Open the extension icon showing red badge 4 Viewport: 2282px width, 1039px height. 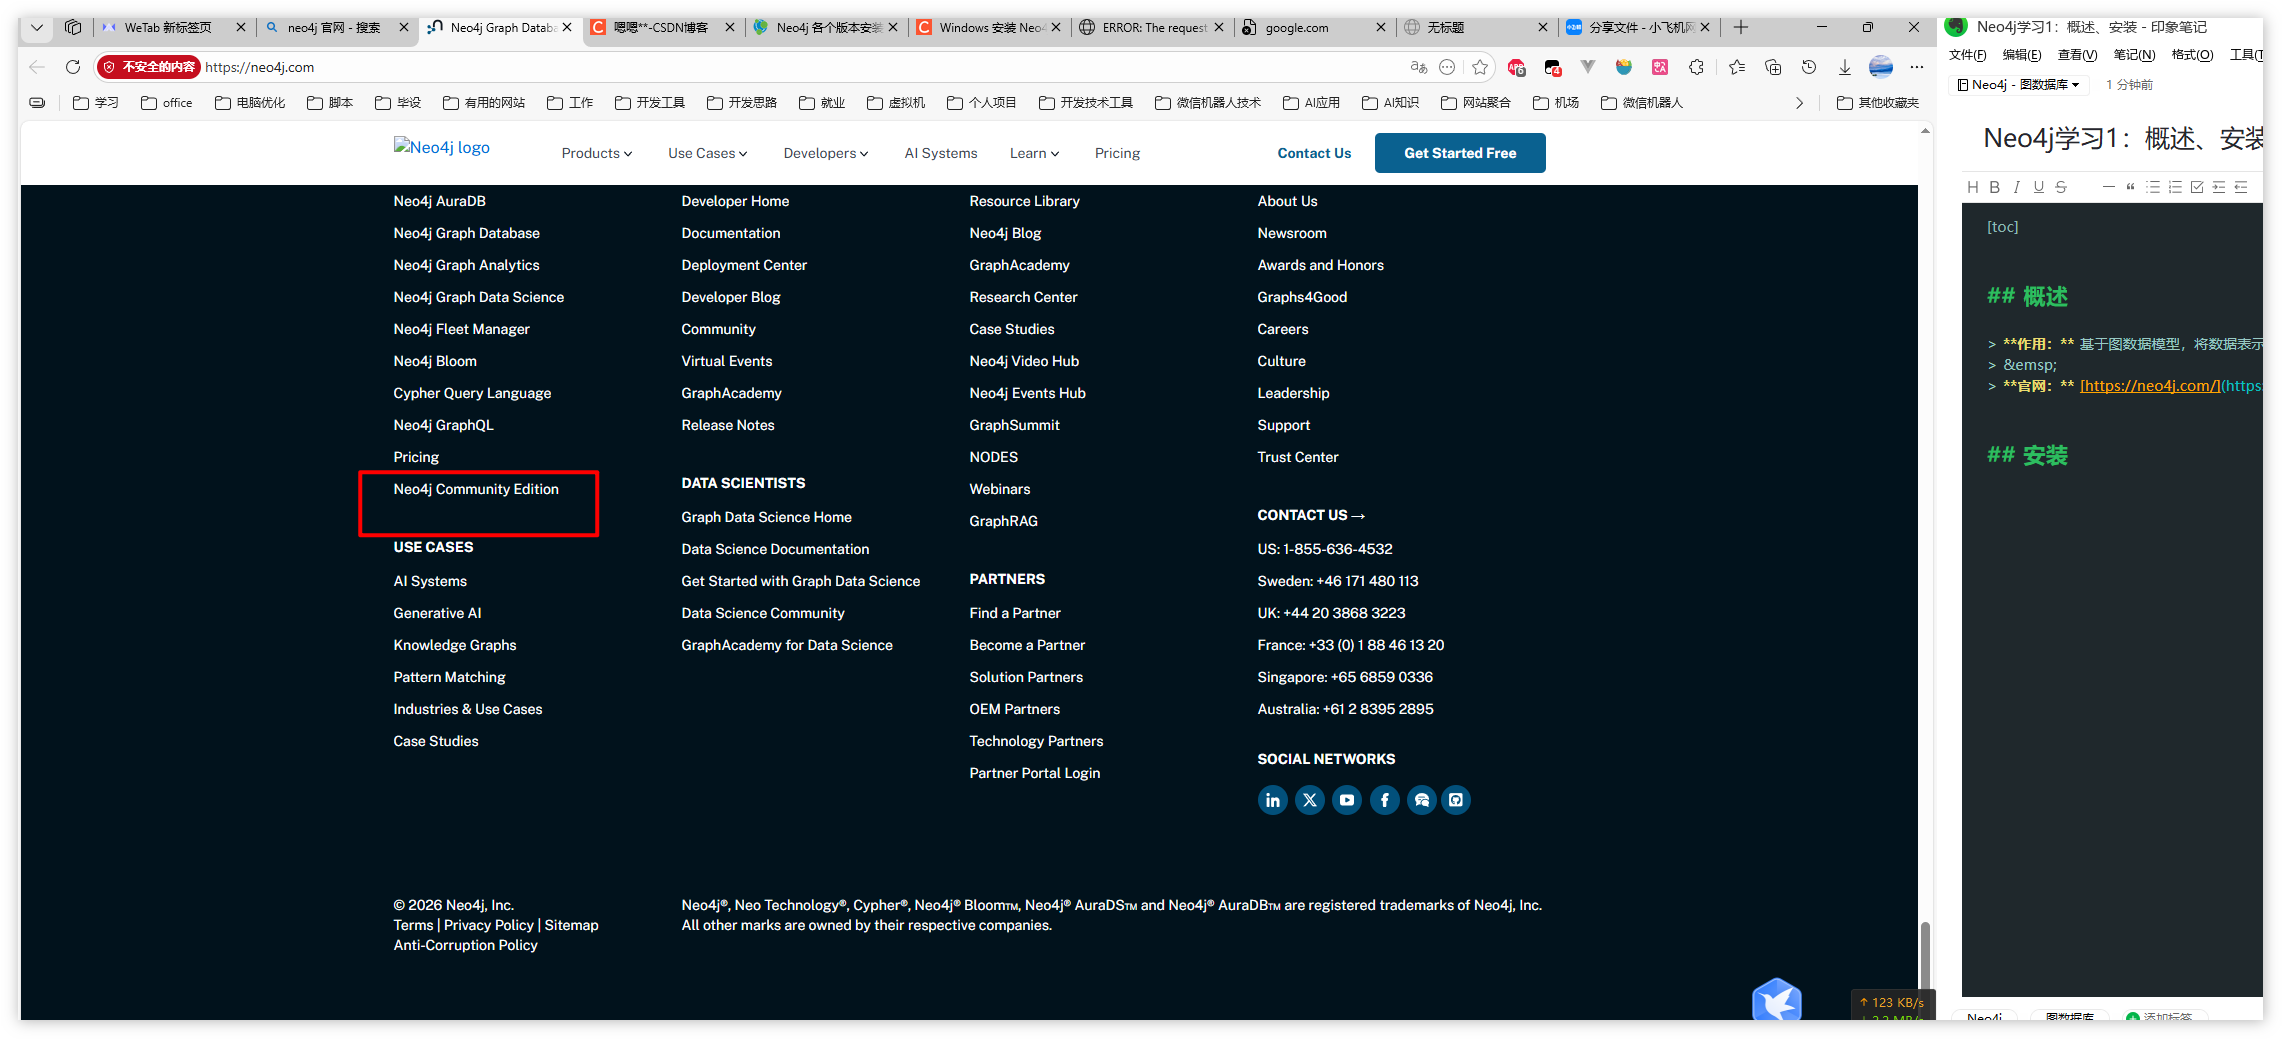coord(1553,67)
